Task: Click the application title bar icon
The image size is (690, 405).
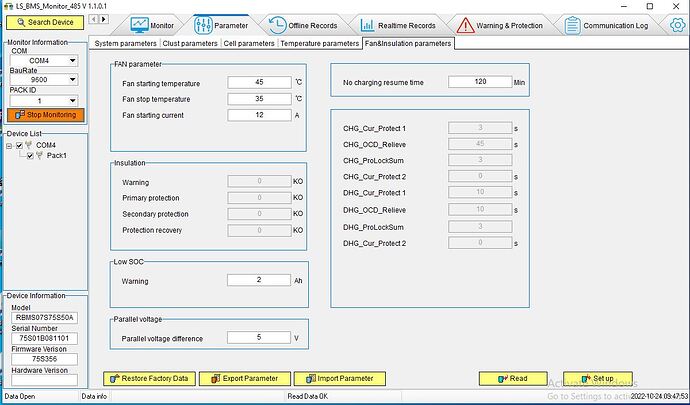Action: 8,7
